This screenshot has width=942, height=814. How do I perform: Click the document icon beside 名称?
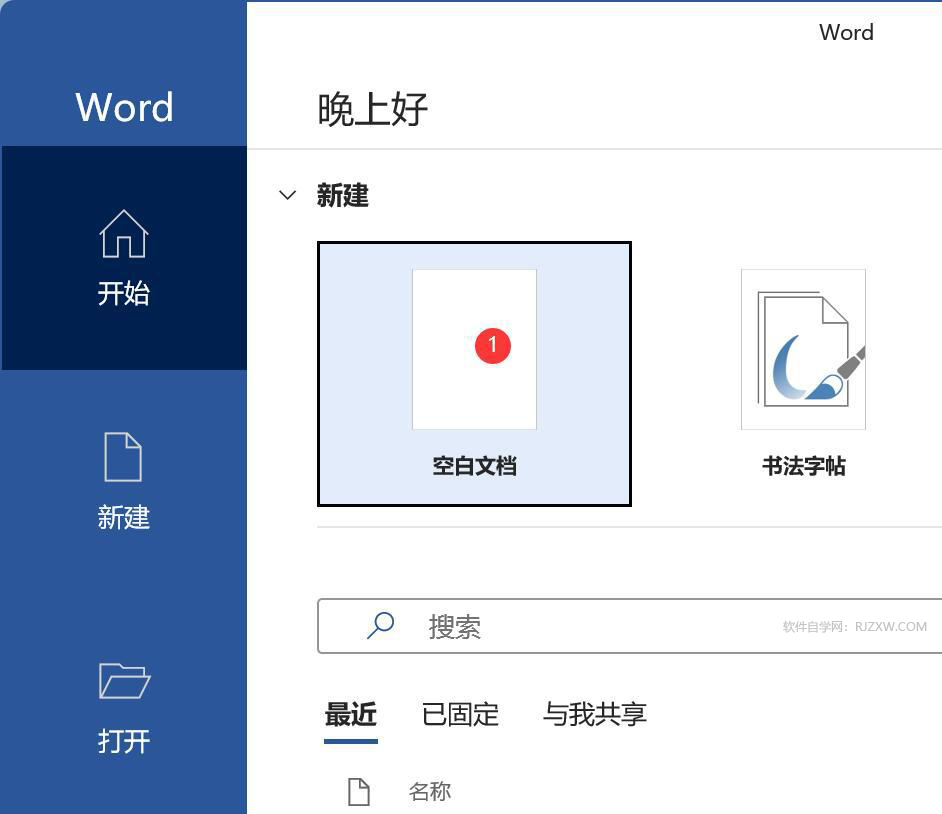click(359, 790)
